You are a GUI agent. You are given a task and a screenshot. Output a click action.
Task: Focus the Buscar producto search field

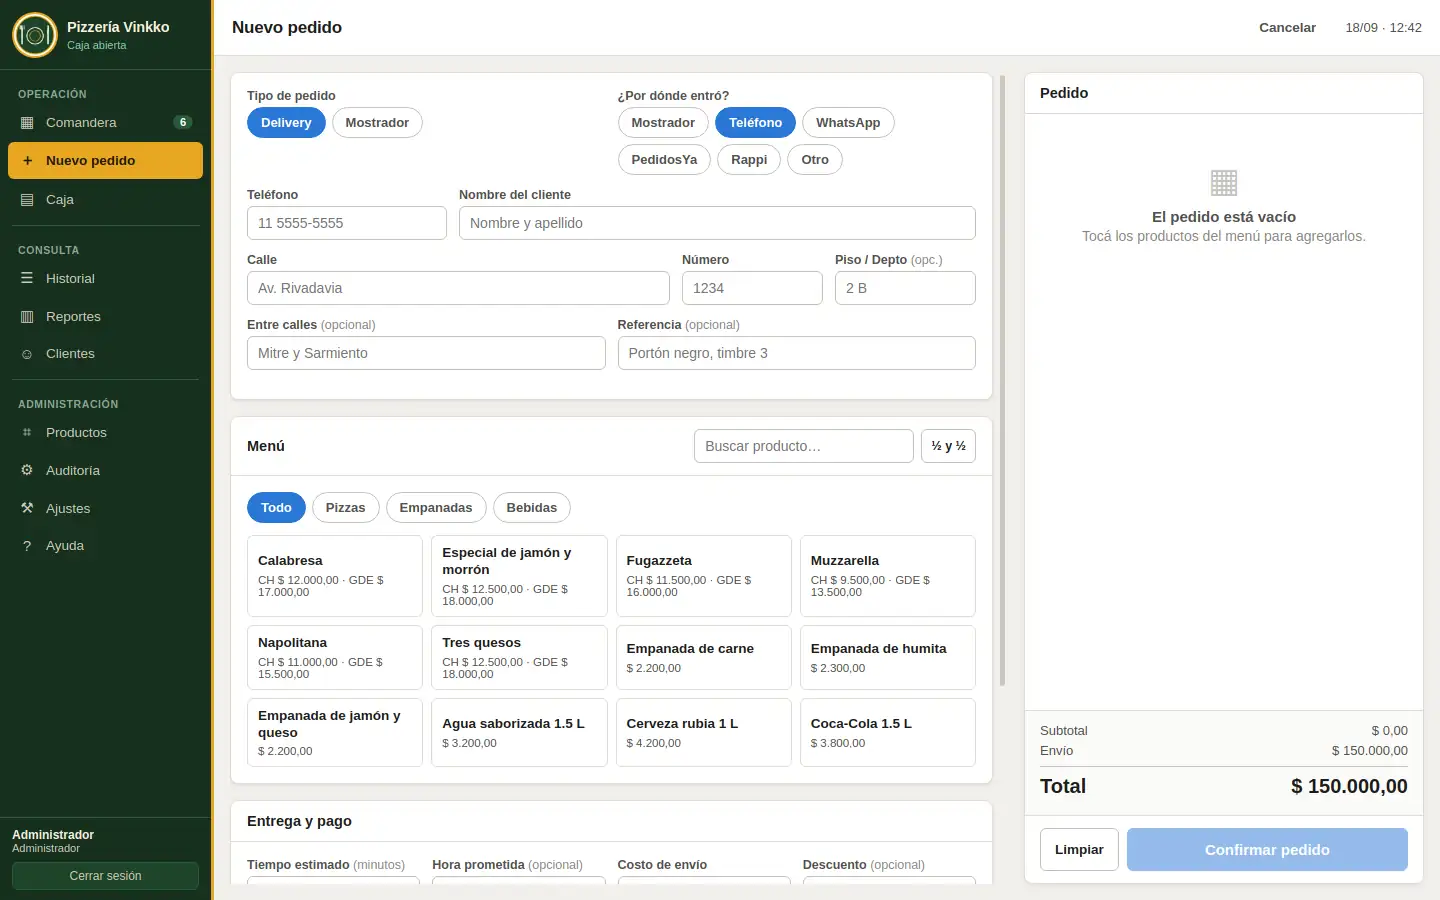pyautogui.click(x=804, y=446)
